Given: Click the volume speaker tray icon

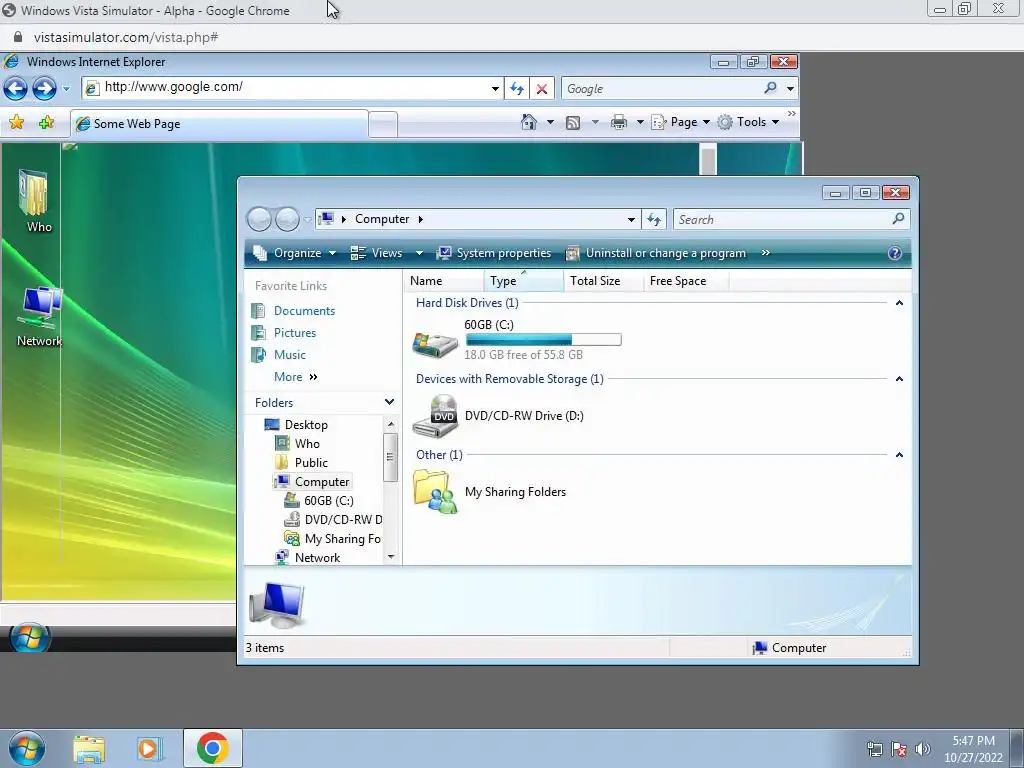Looking at the screenshot, I should pyautogui.click(x=922, y=749).
